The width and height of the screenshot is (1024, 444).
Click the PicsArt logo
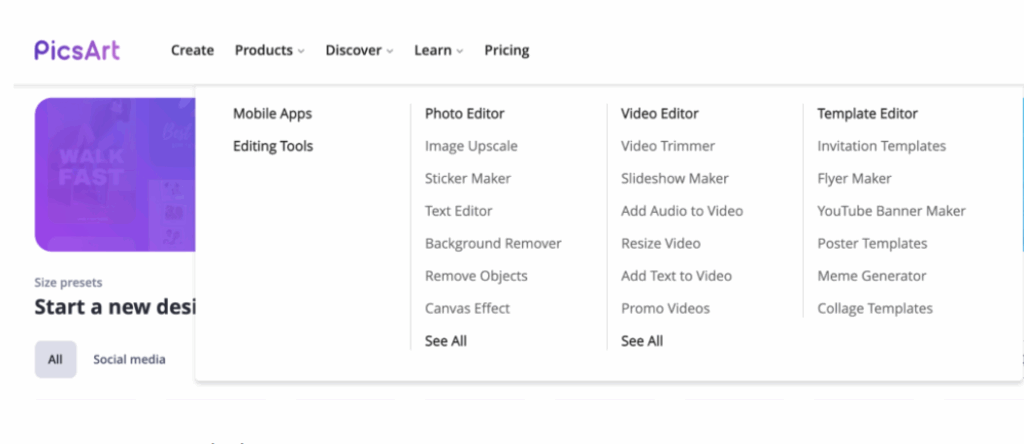(77, 50)
